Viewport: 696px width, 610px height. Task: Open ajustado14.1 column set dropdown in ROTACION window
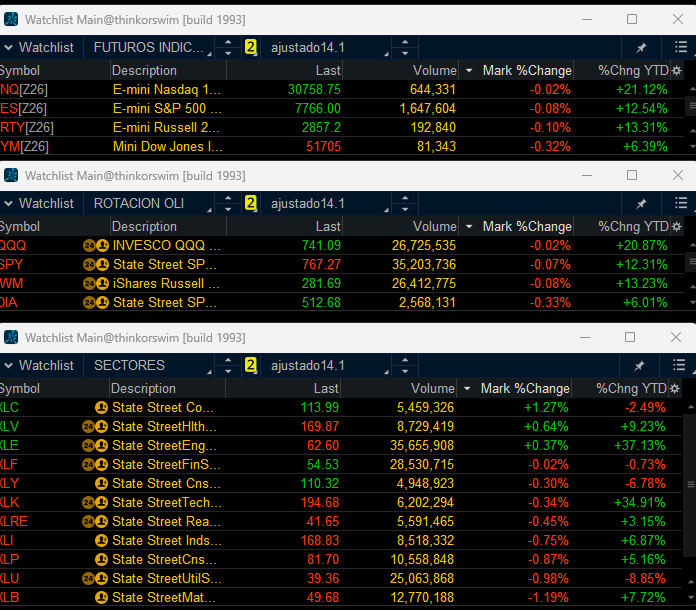point(326,203)
